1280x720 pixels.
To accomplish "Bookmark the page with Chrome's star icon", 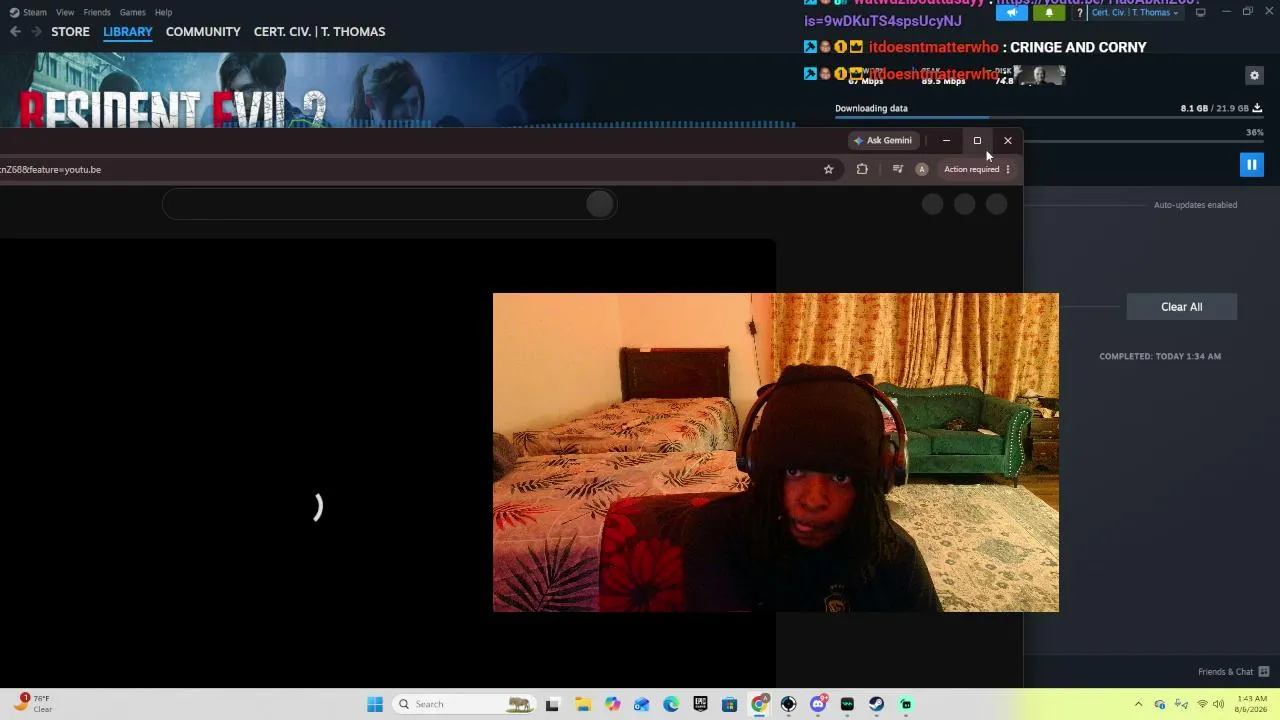I will pyautogui.click(x=828, y=170).
